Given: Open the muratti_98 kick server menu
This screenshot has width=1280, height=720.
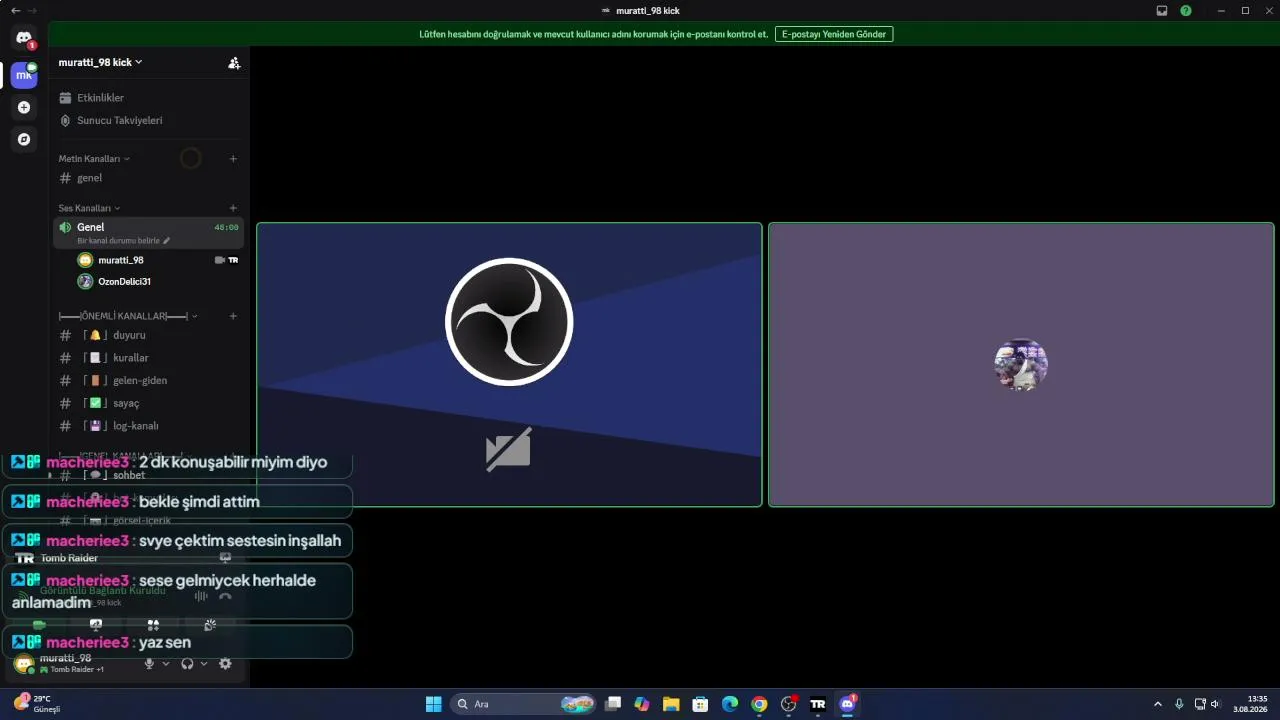Looking at the screenshot, I should 100,62.
